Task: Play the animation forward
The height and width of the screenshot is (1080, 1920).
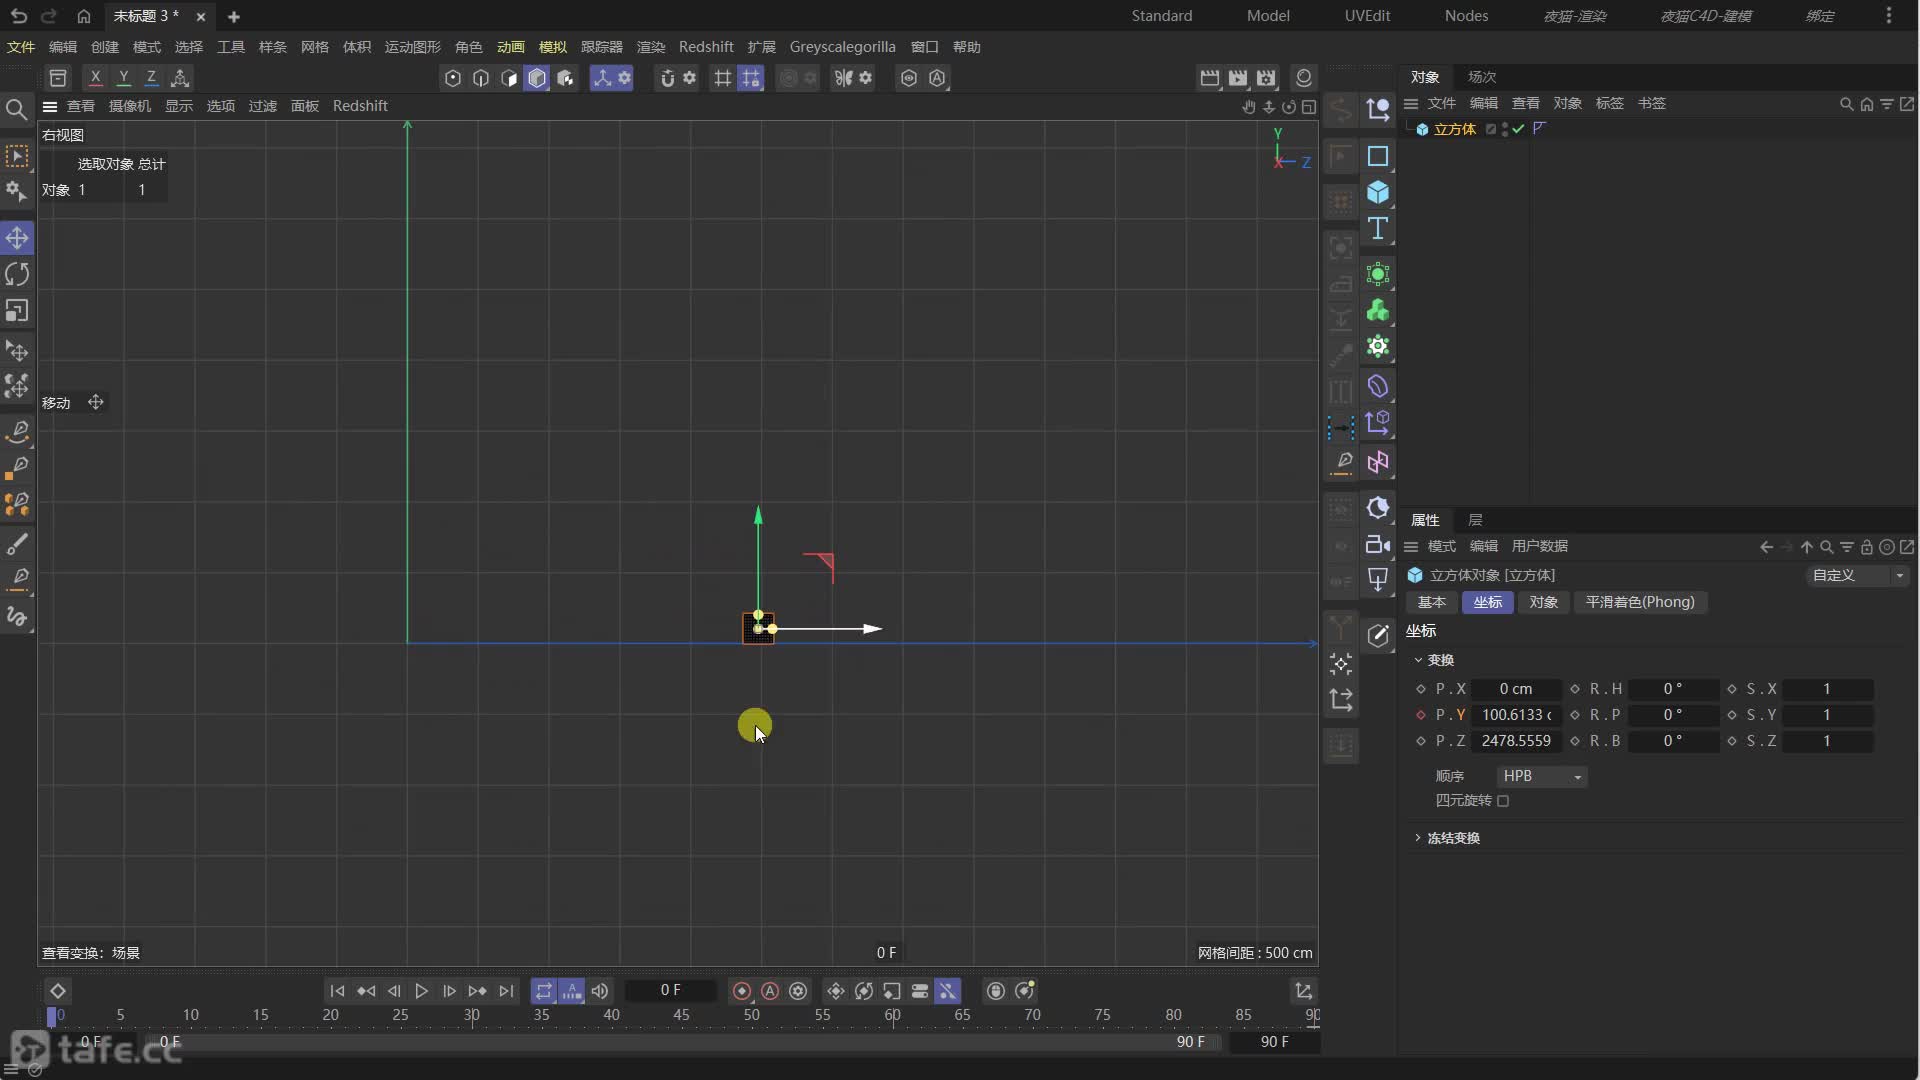Action: point(421,991)
